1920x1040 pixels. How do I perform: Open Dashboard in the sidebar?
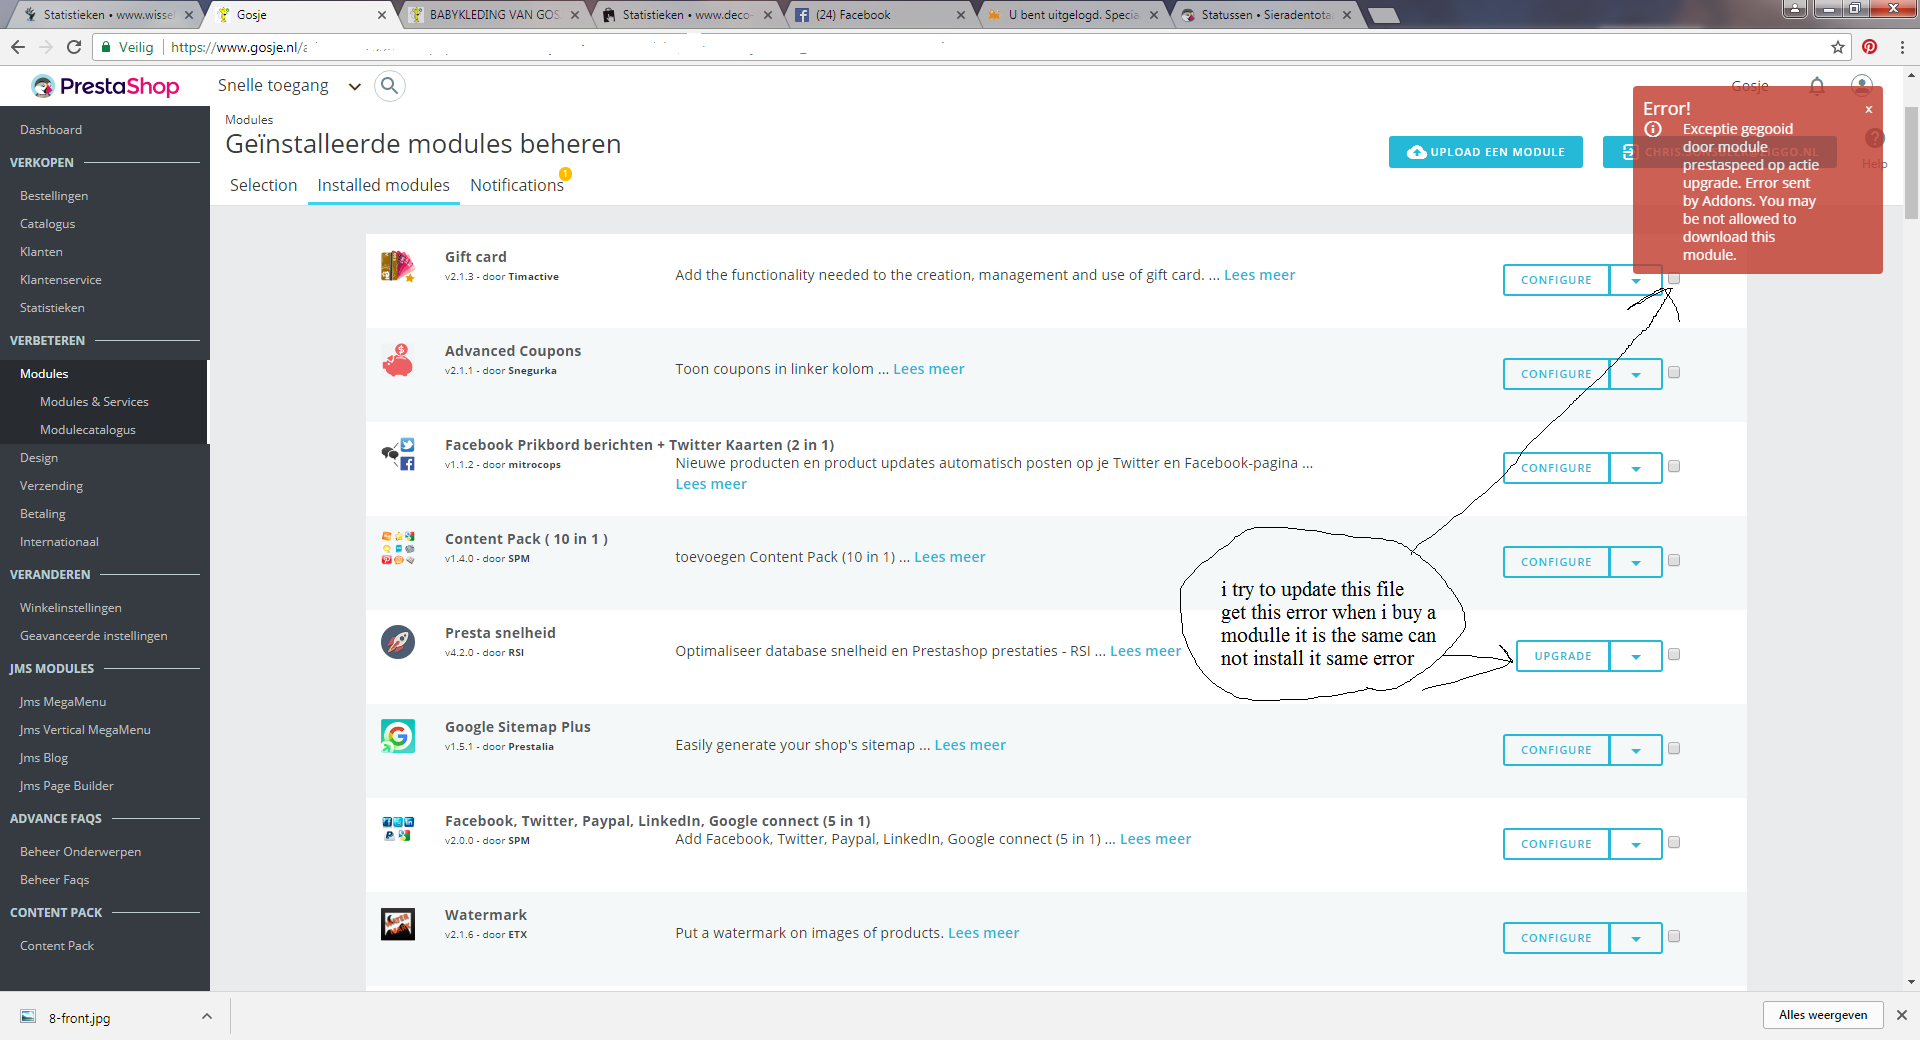[x=51, y=130]
